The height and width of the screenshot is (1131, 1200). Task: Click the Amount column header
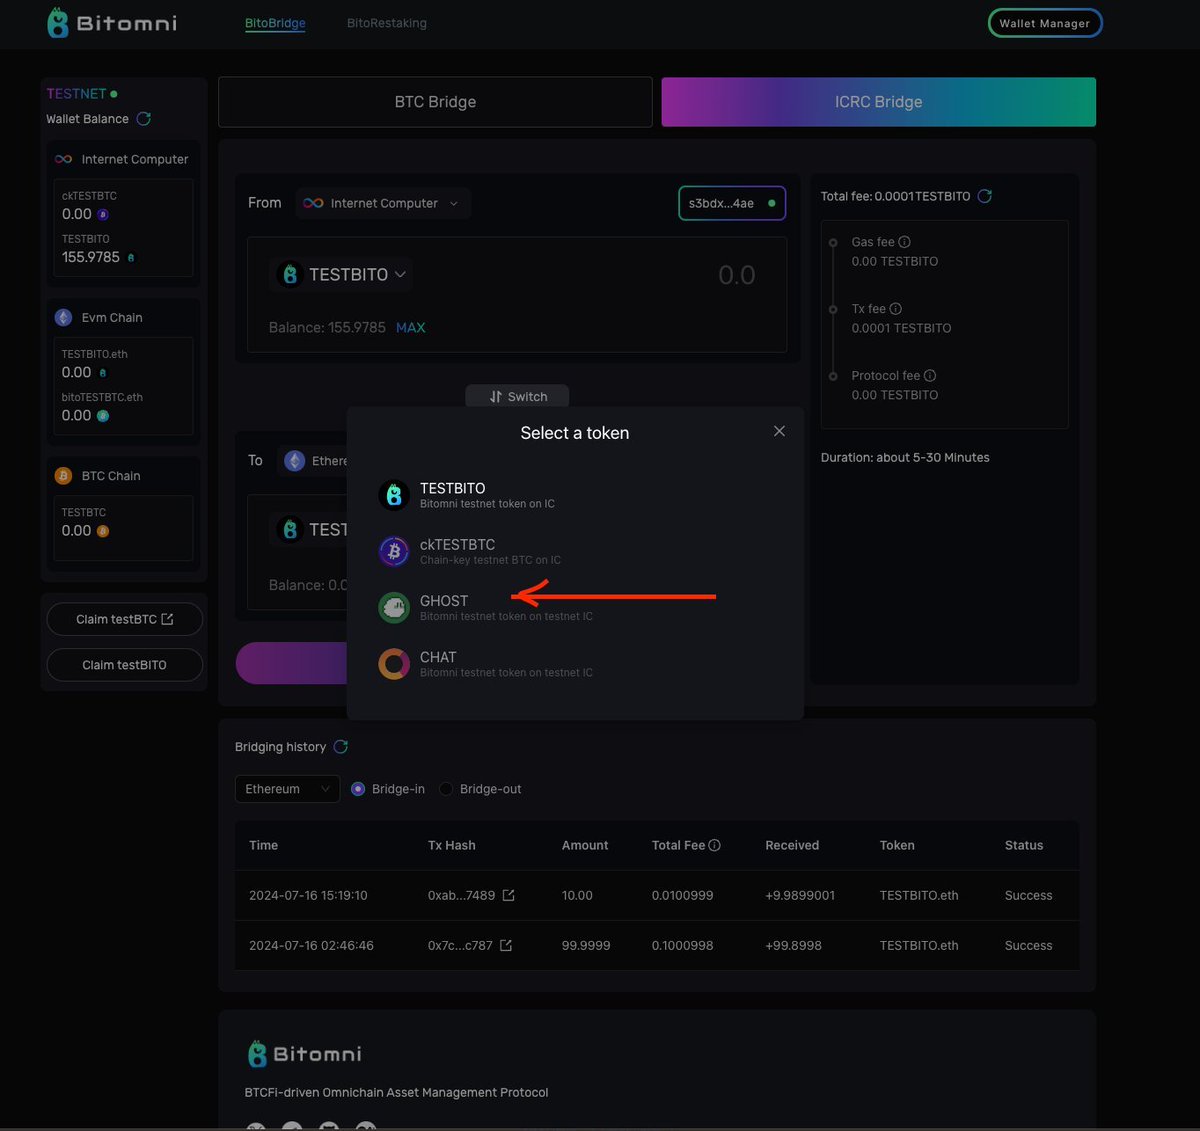click(585, 845)
